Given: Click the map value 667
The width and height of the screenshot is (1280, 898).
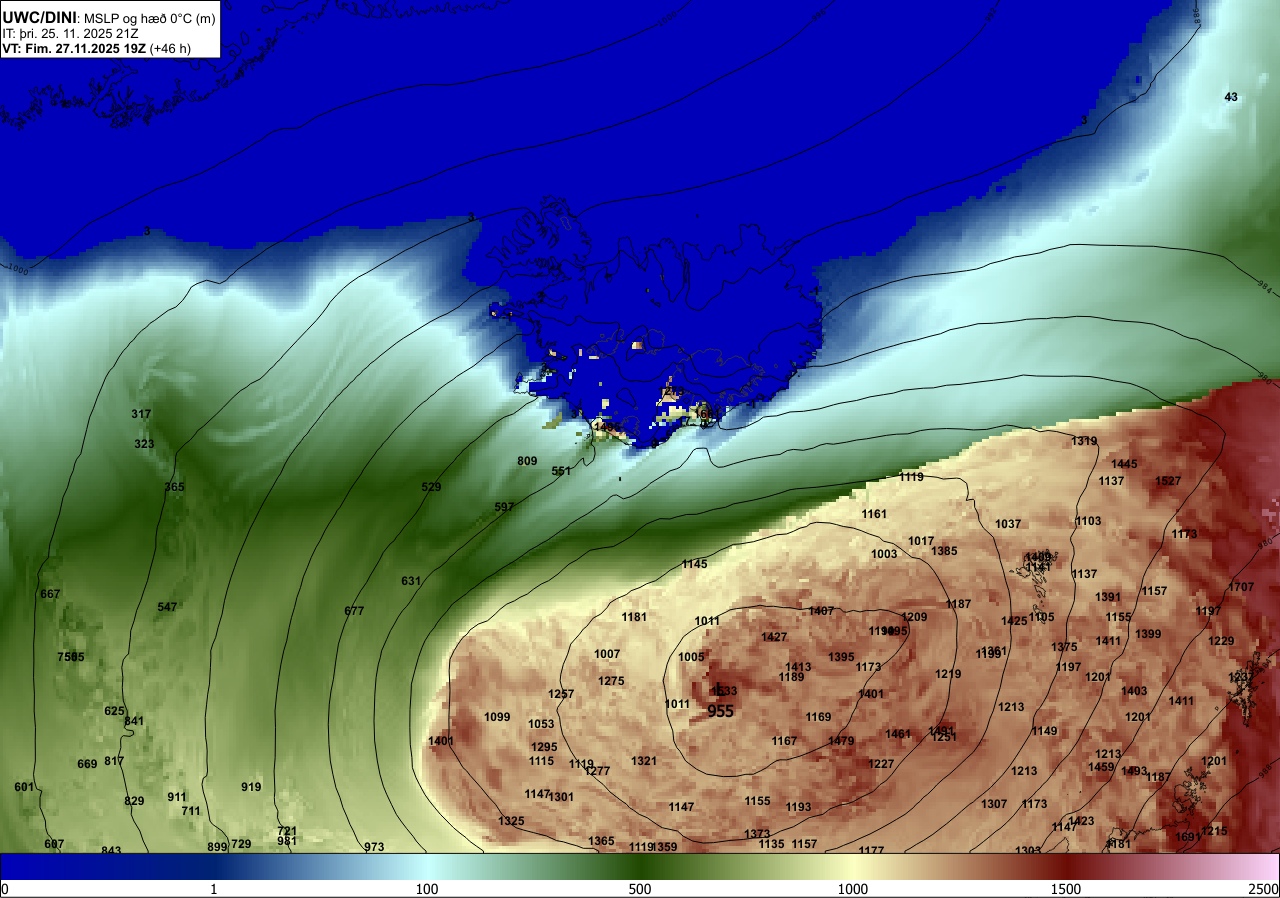Looking at the screenshot, I should coord(50,594).
